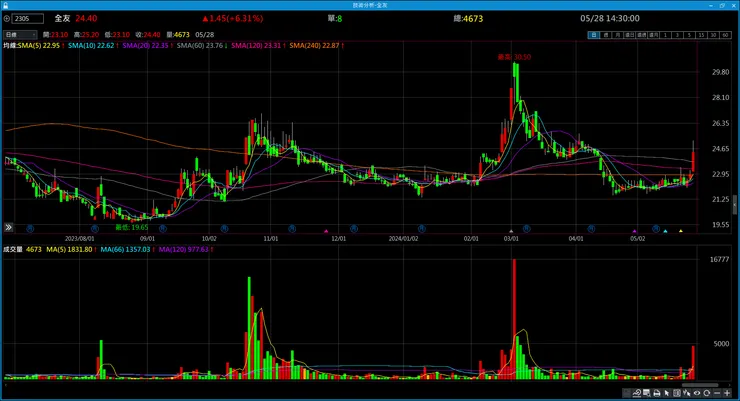Viewport: 740px width, 401px height.
Task: Click the magenta triangle marker before 12/01
Action: click(326, 231)
